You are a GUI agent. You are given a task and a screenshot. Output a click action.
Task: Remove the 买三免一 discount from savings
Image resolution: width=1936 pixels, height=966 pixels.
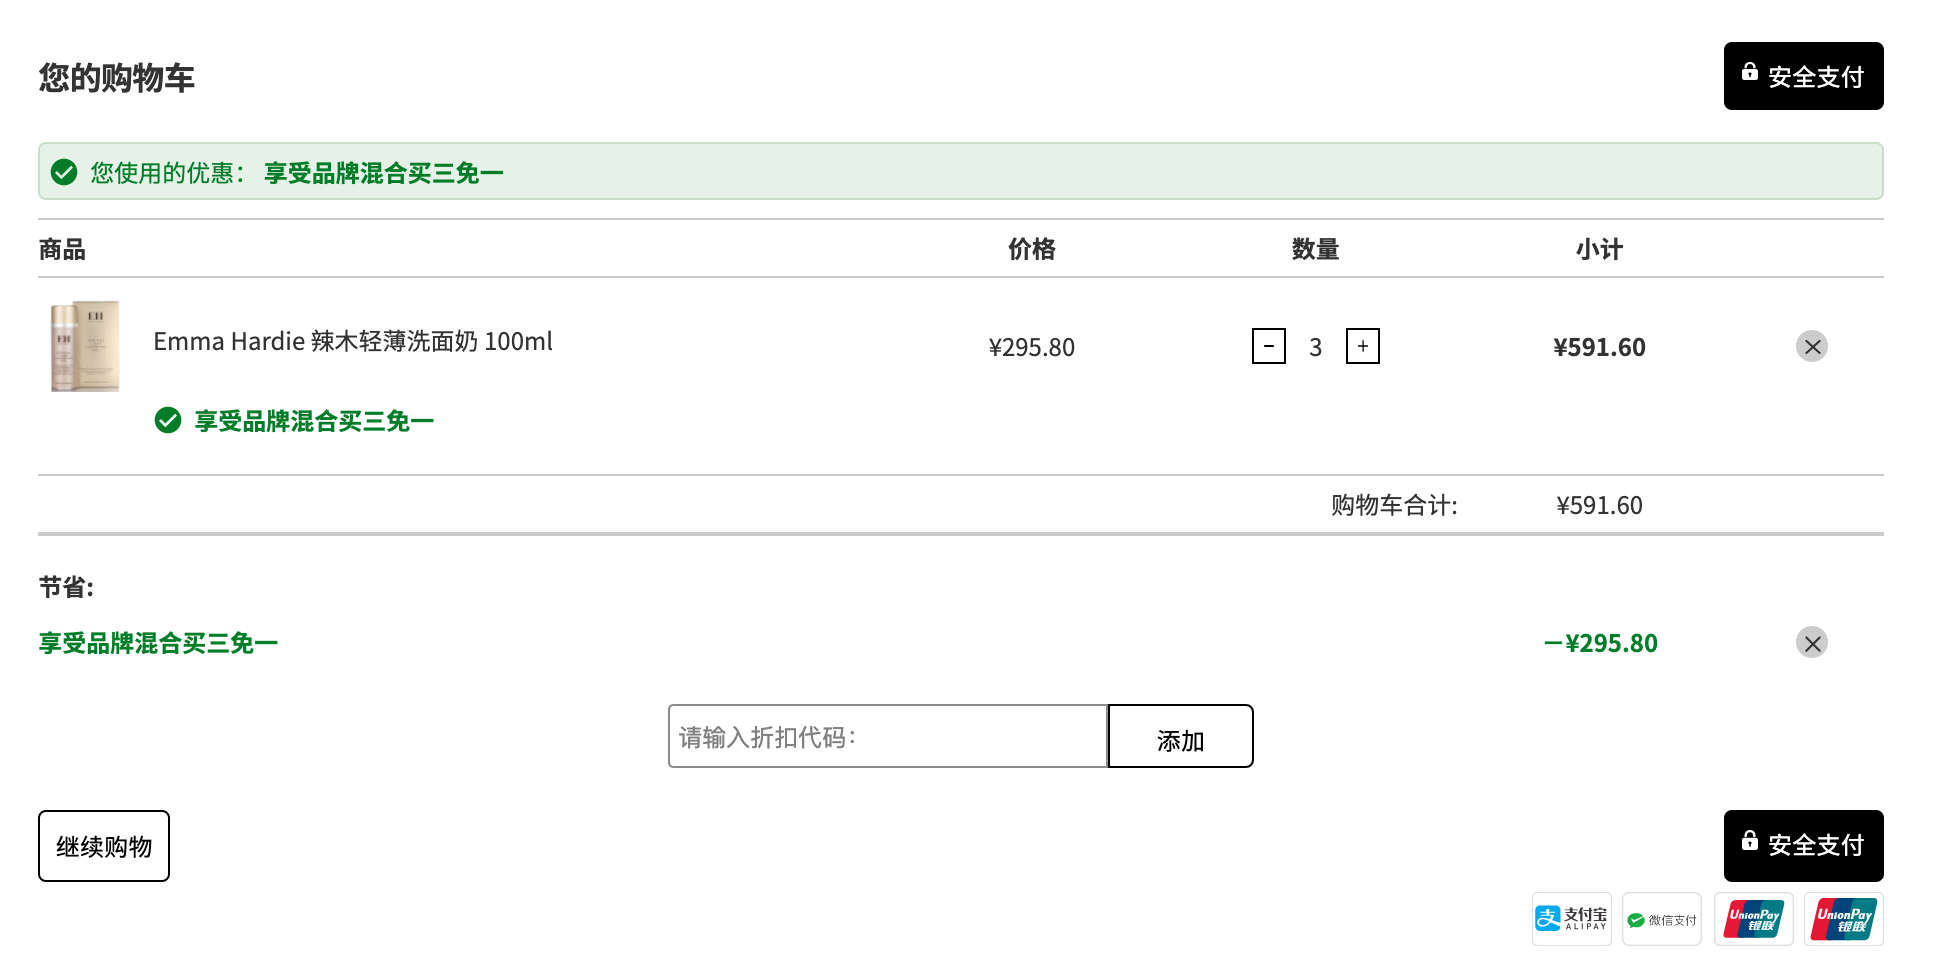(1811, 642)
